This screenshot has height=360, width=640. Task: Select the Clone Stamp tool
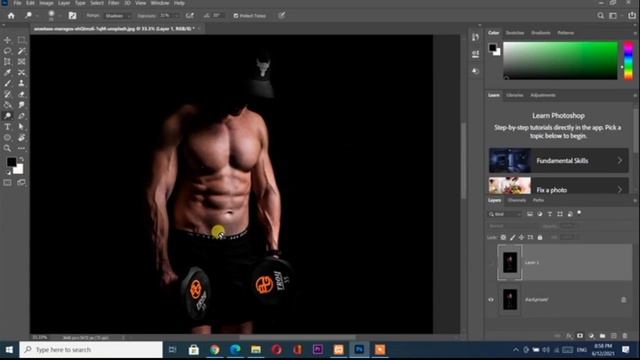click(21, 83)
